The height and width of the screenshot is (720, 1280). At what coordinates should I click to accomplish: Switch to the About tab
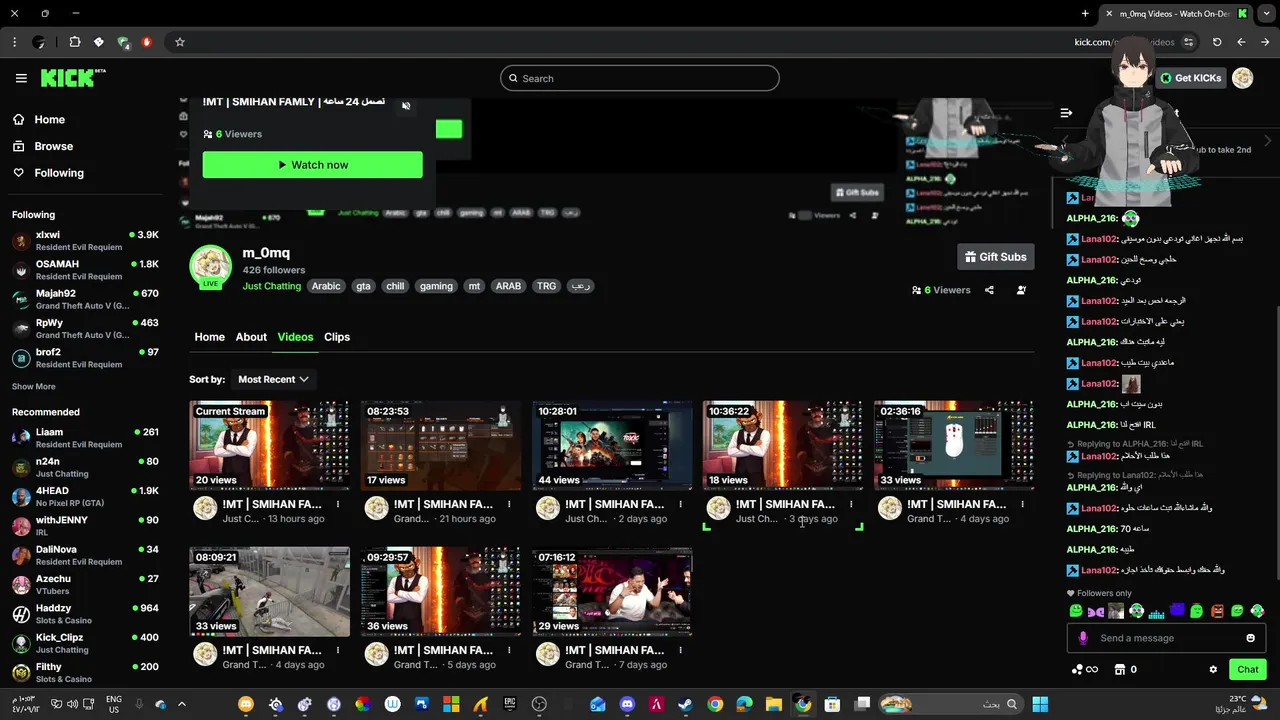click(x=251, y=337)
